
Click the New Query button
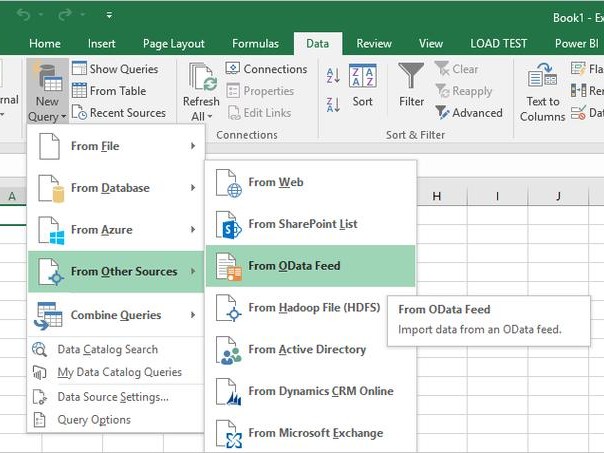(x=47, y=92)
